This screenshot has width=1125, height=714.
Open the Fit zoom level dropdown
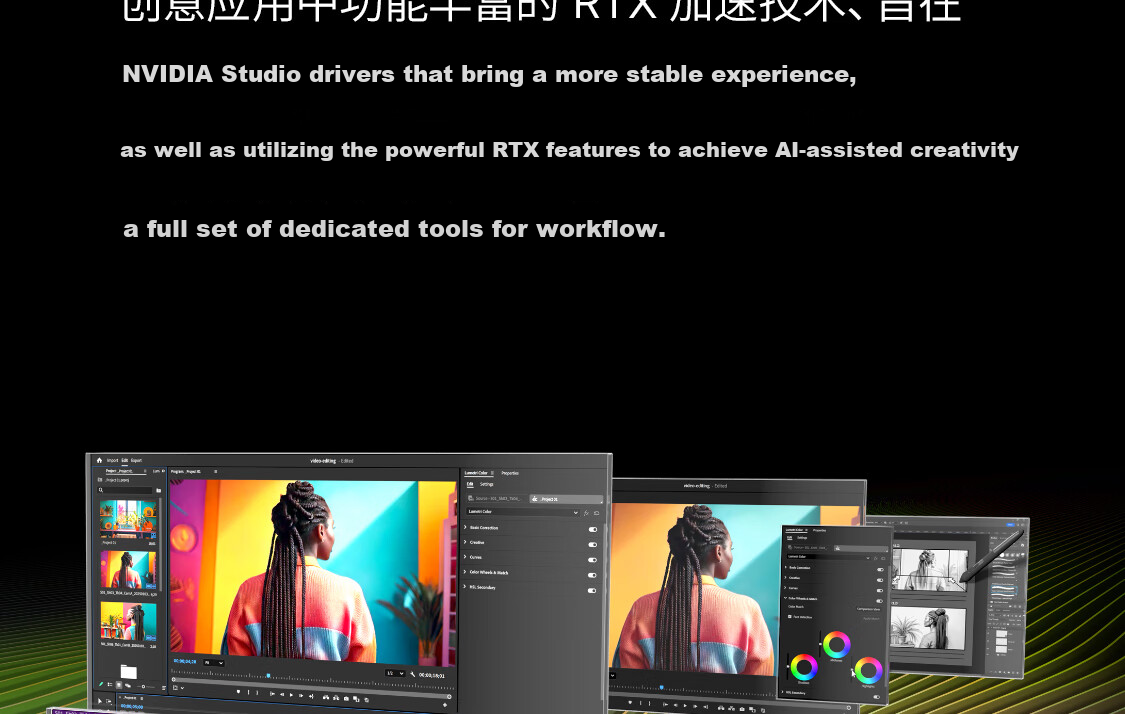[214, 662]
